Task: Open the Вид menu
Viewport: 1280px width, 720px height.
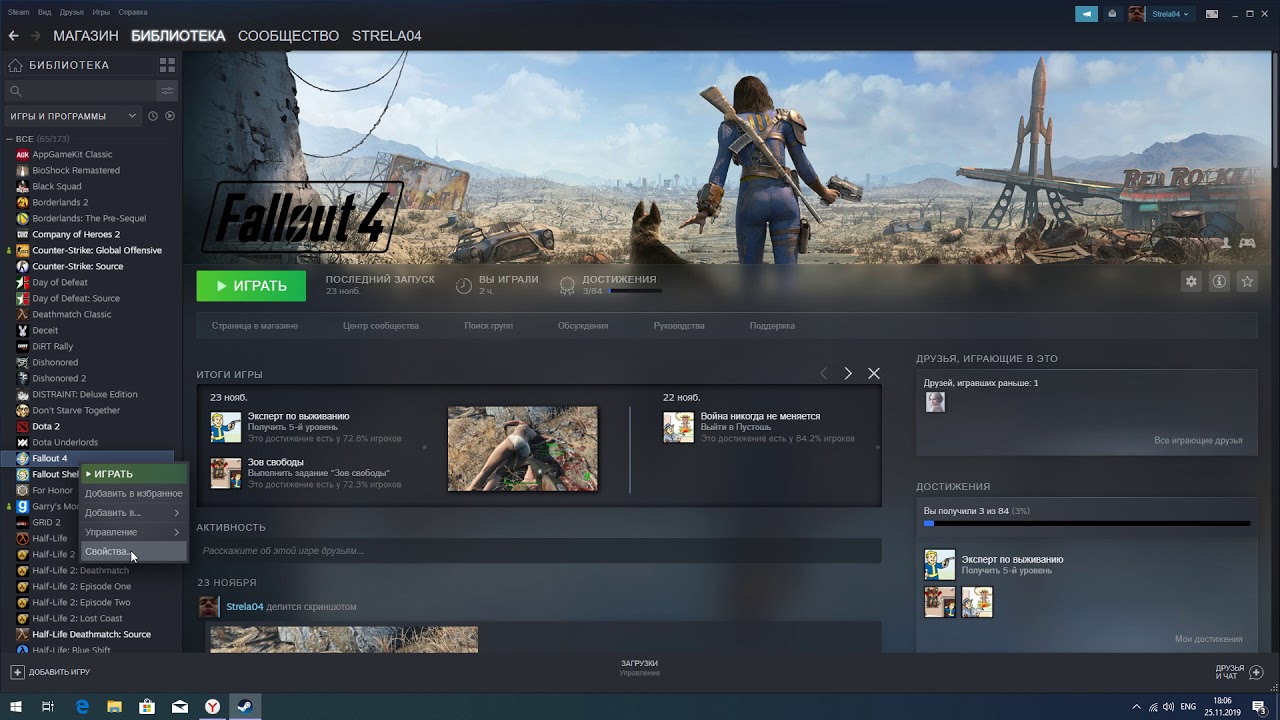Action: tap(45, 12)
